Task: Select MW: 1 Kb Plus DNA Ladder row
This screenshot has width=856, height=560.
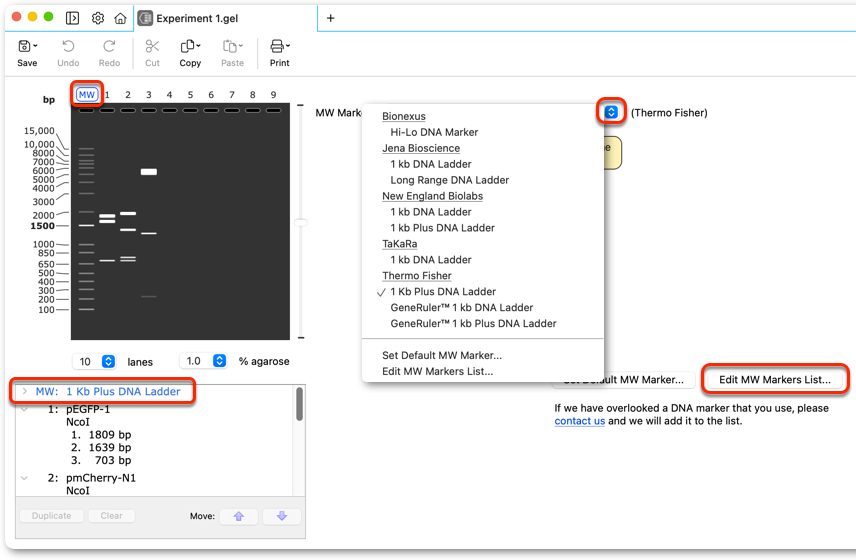Action: coord(108,391)
